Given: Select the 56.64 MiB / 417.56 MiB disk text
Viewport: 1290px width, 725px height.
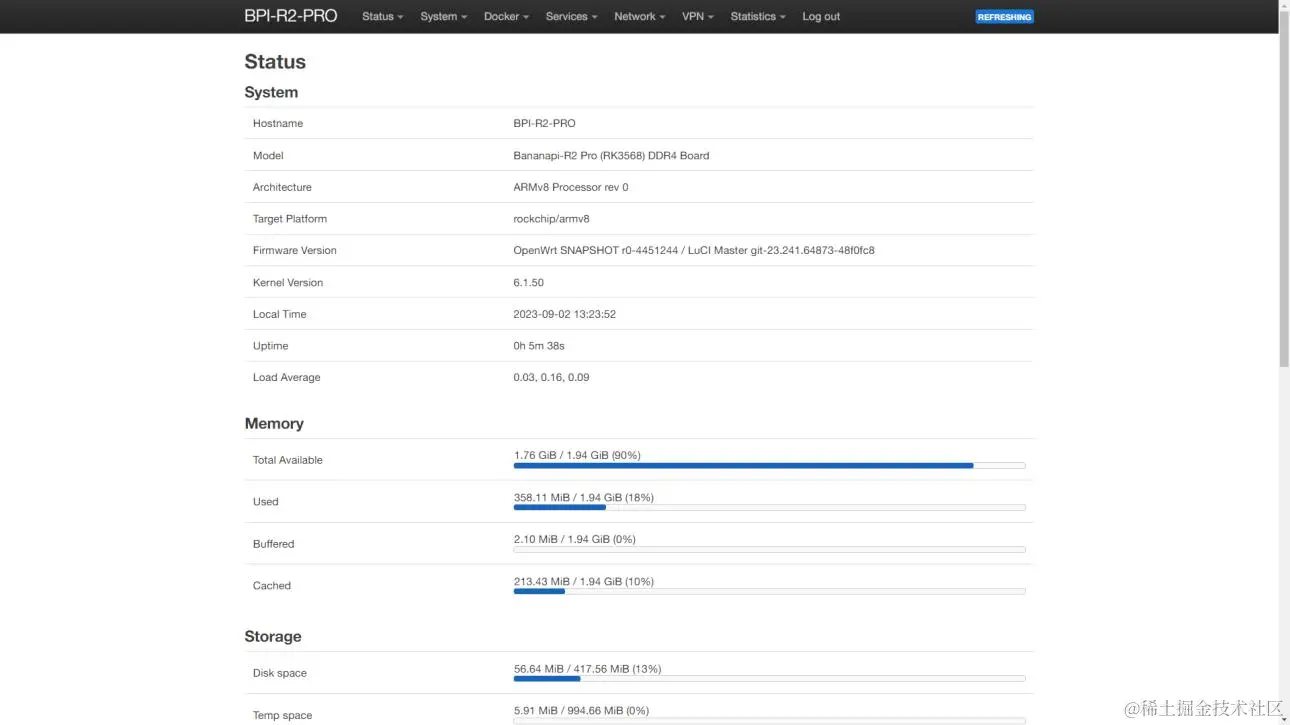Looking at the screenshot, I should pos(587,669).
